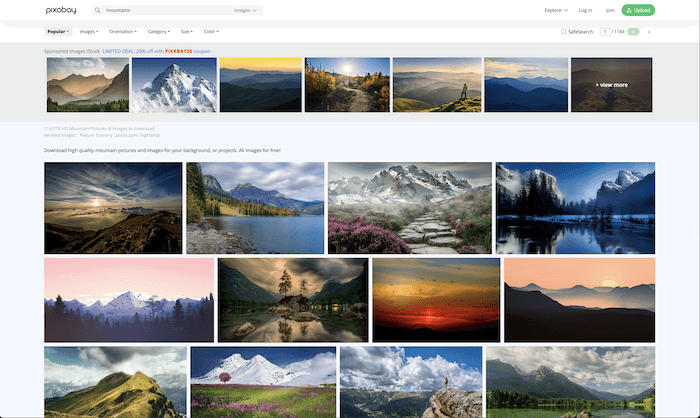Click the LIMITED DEAL 20% off coupon link
The width and height of the screenshot is (700, 418).
(156, 51)
